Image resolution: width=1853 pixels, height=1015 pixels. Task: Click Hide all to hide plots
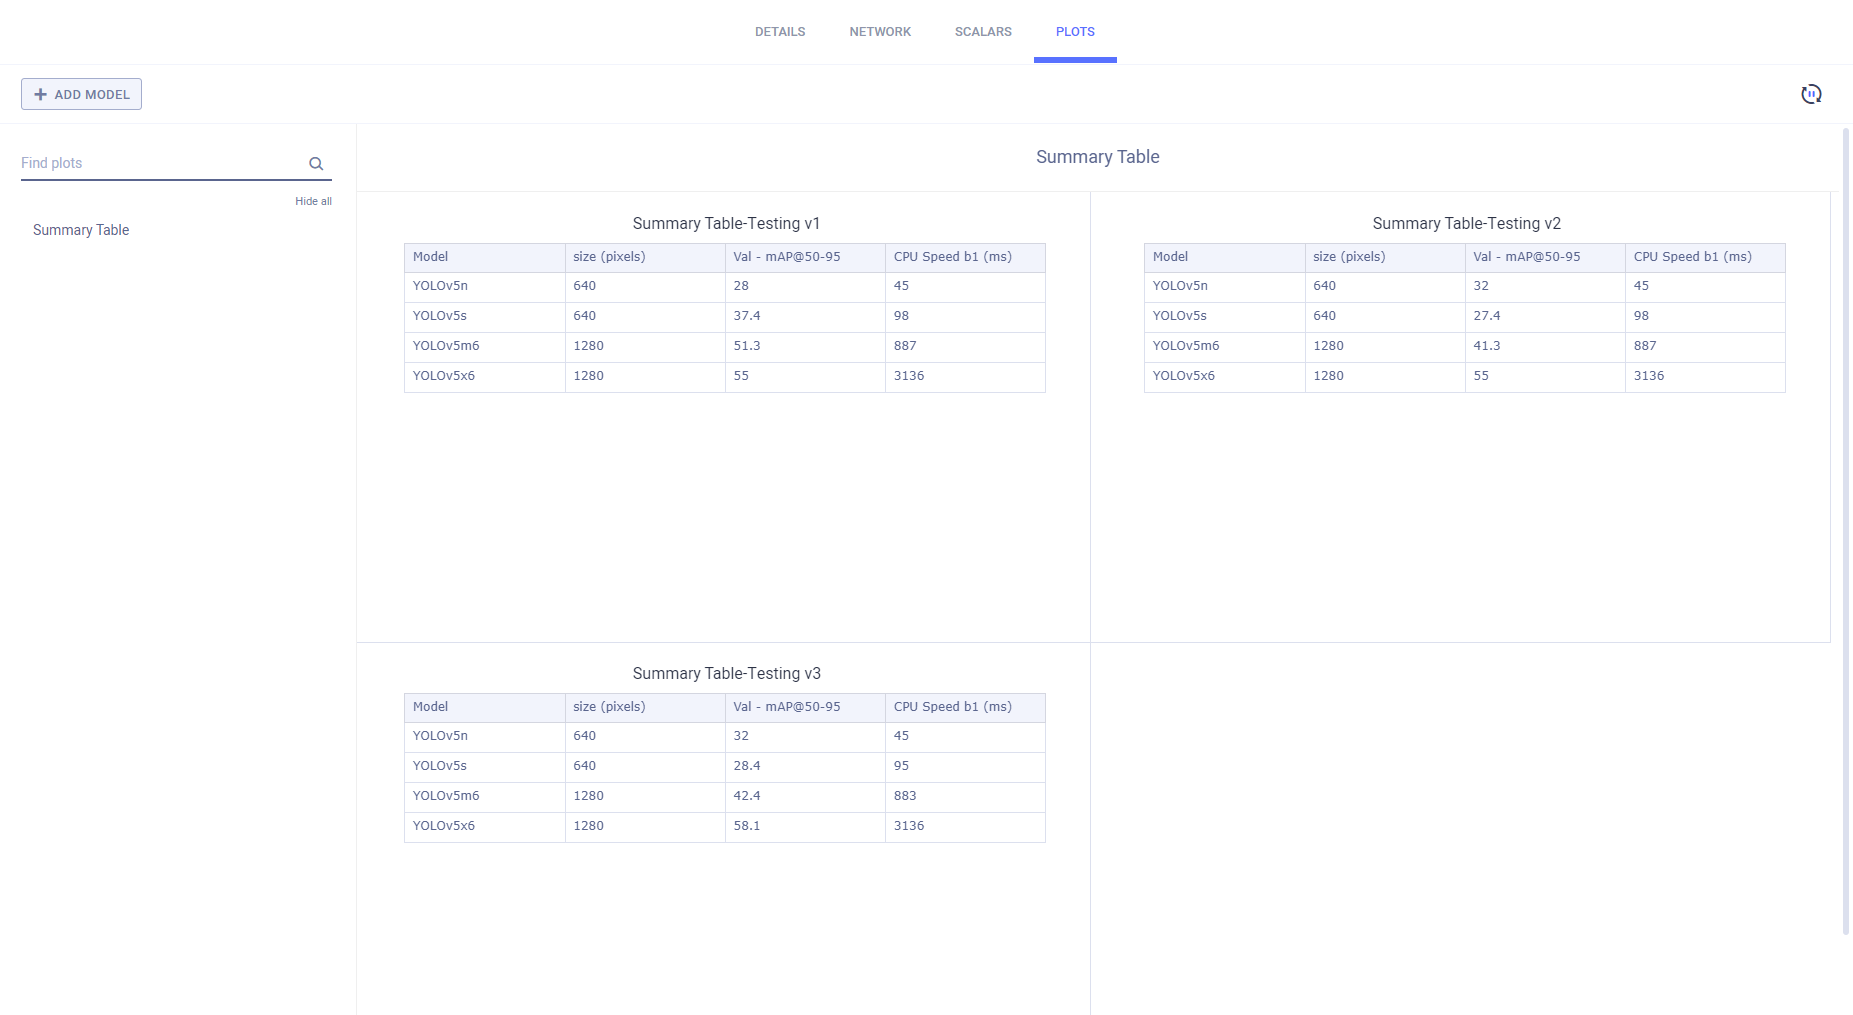pyautogui.click(x=313, y=201)
